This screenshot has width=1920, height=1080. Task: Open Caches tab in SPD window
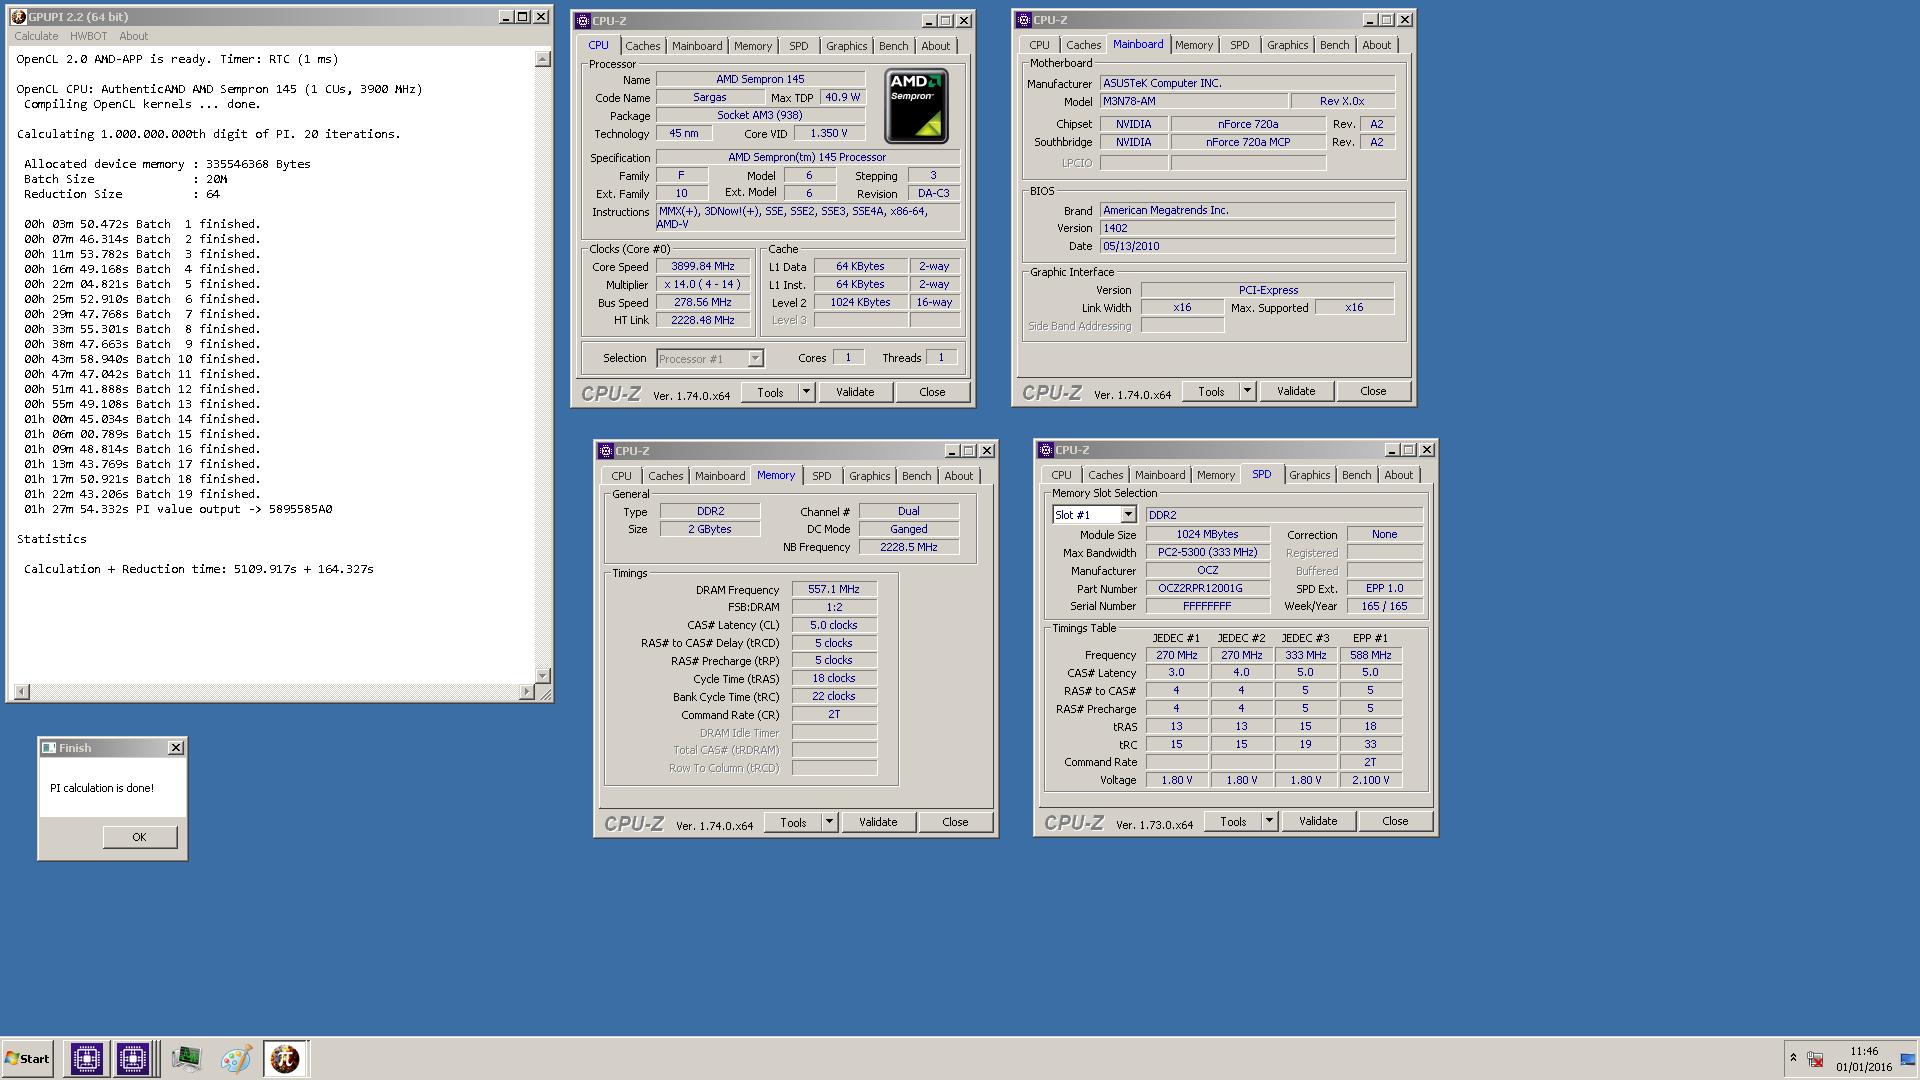point(1105,475)
